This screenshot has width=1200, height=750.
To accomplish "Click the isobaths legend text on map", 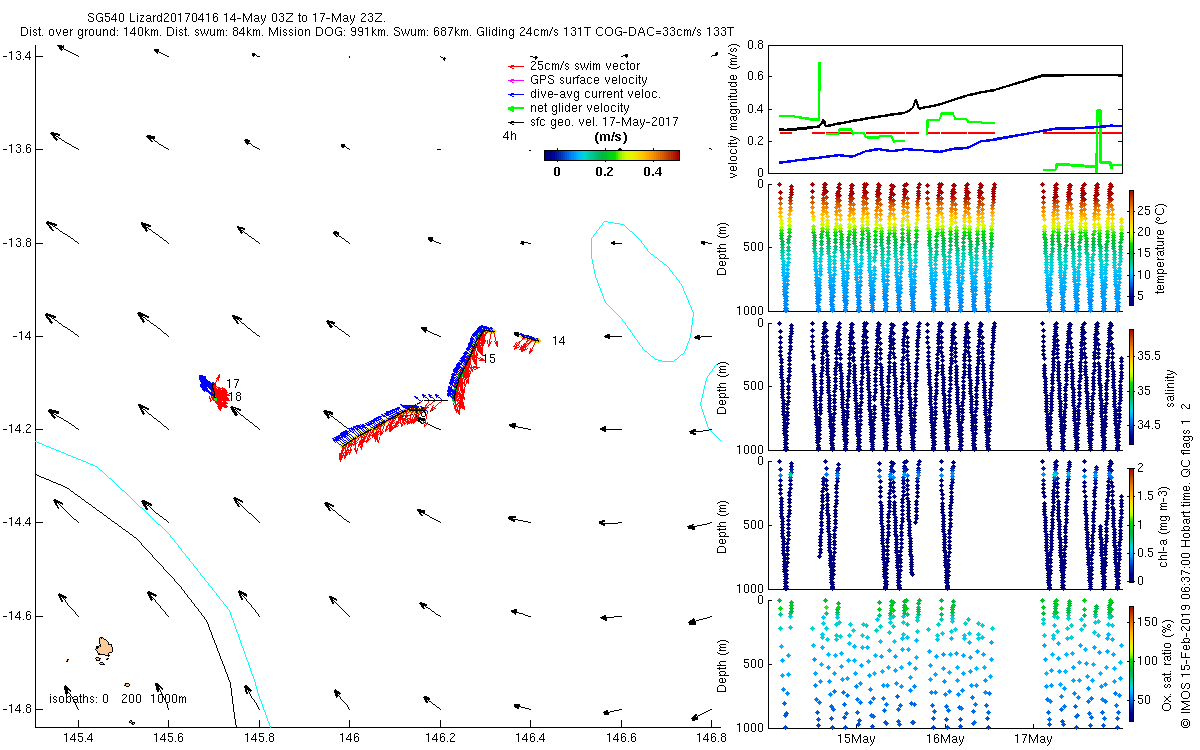I will click(118, 699).
